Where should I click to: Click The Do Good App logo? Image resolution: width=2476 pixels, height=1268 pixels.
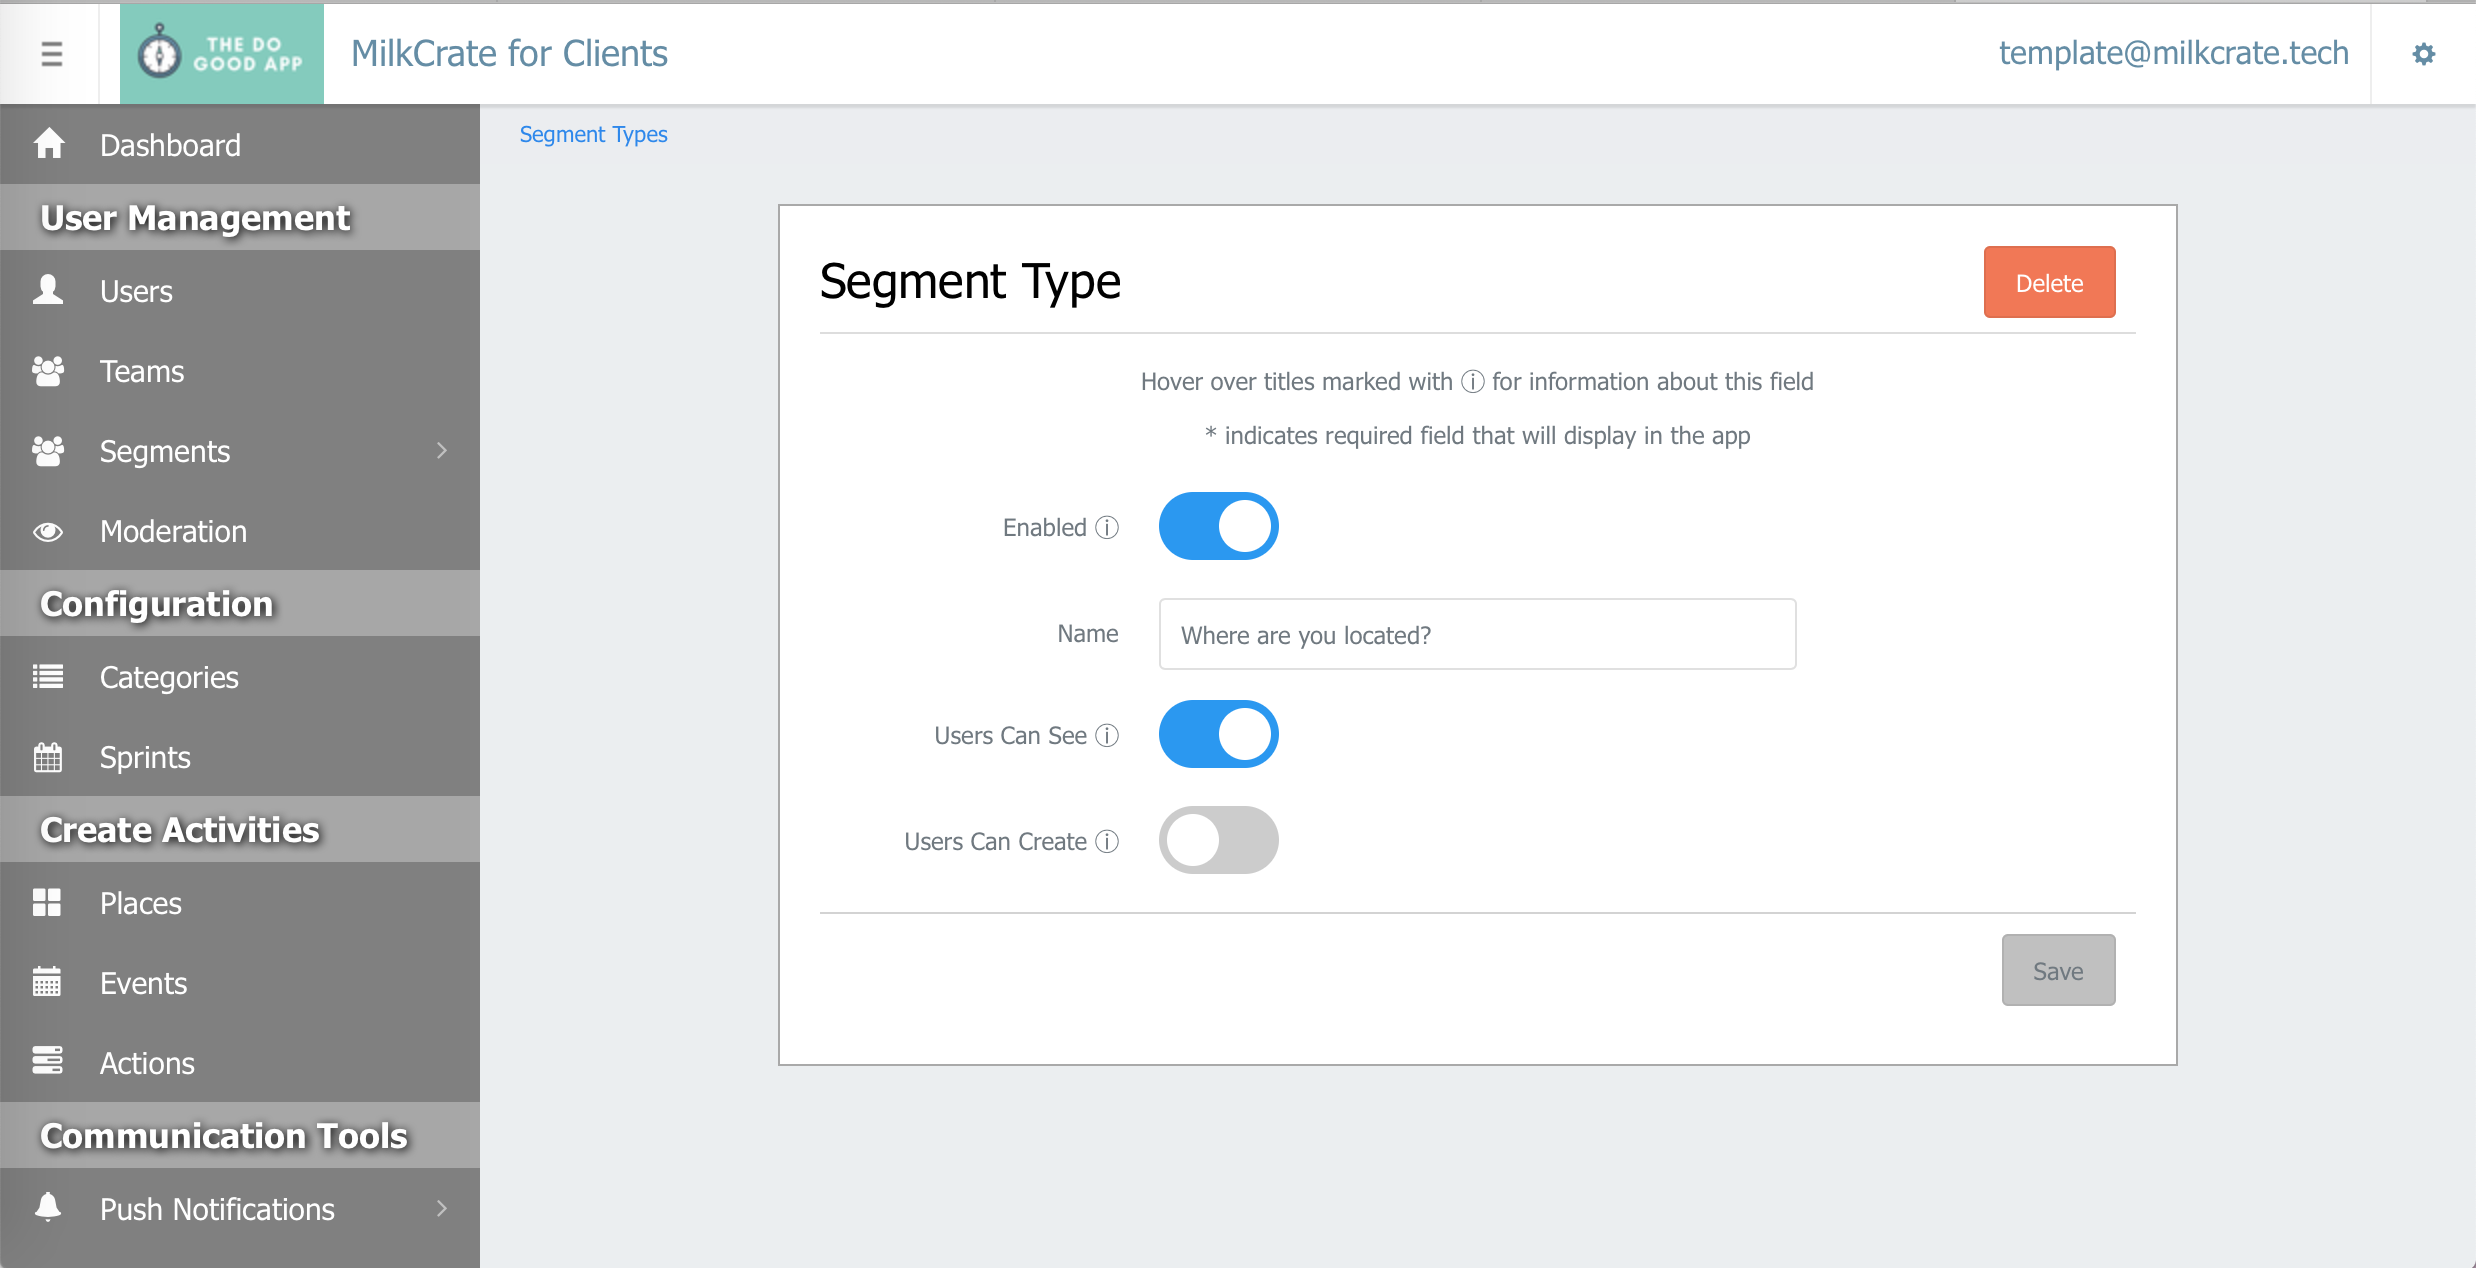click(222, 54)
